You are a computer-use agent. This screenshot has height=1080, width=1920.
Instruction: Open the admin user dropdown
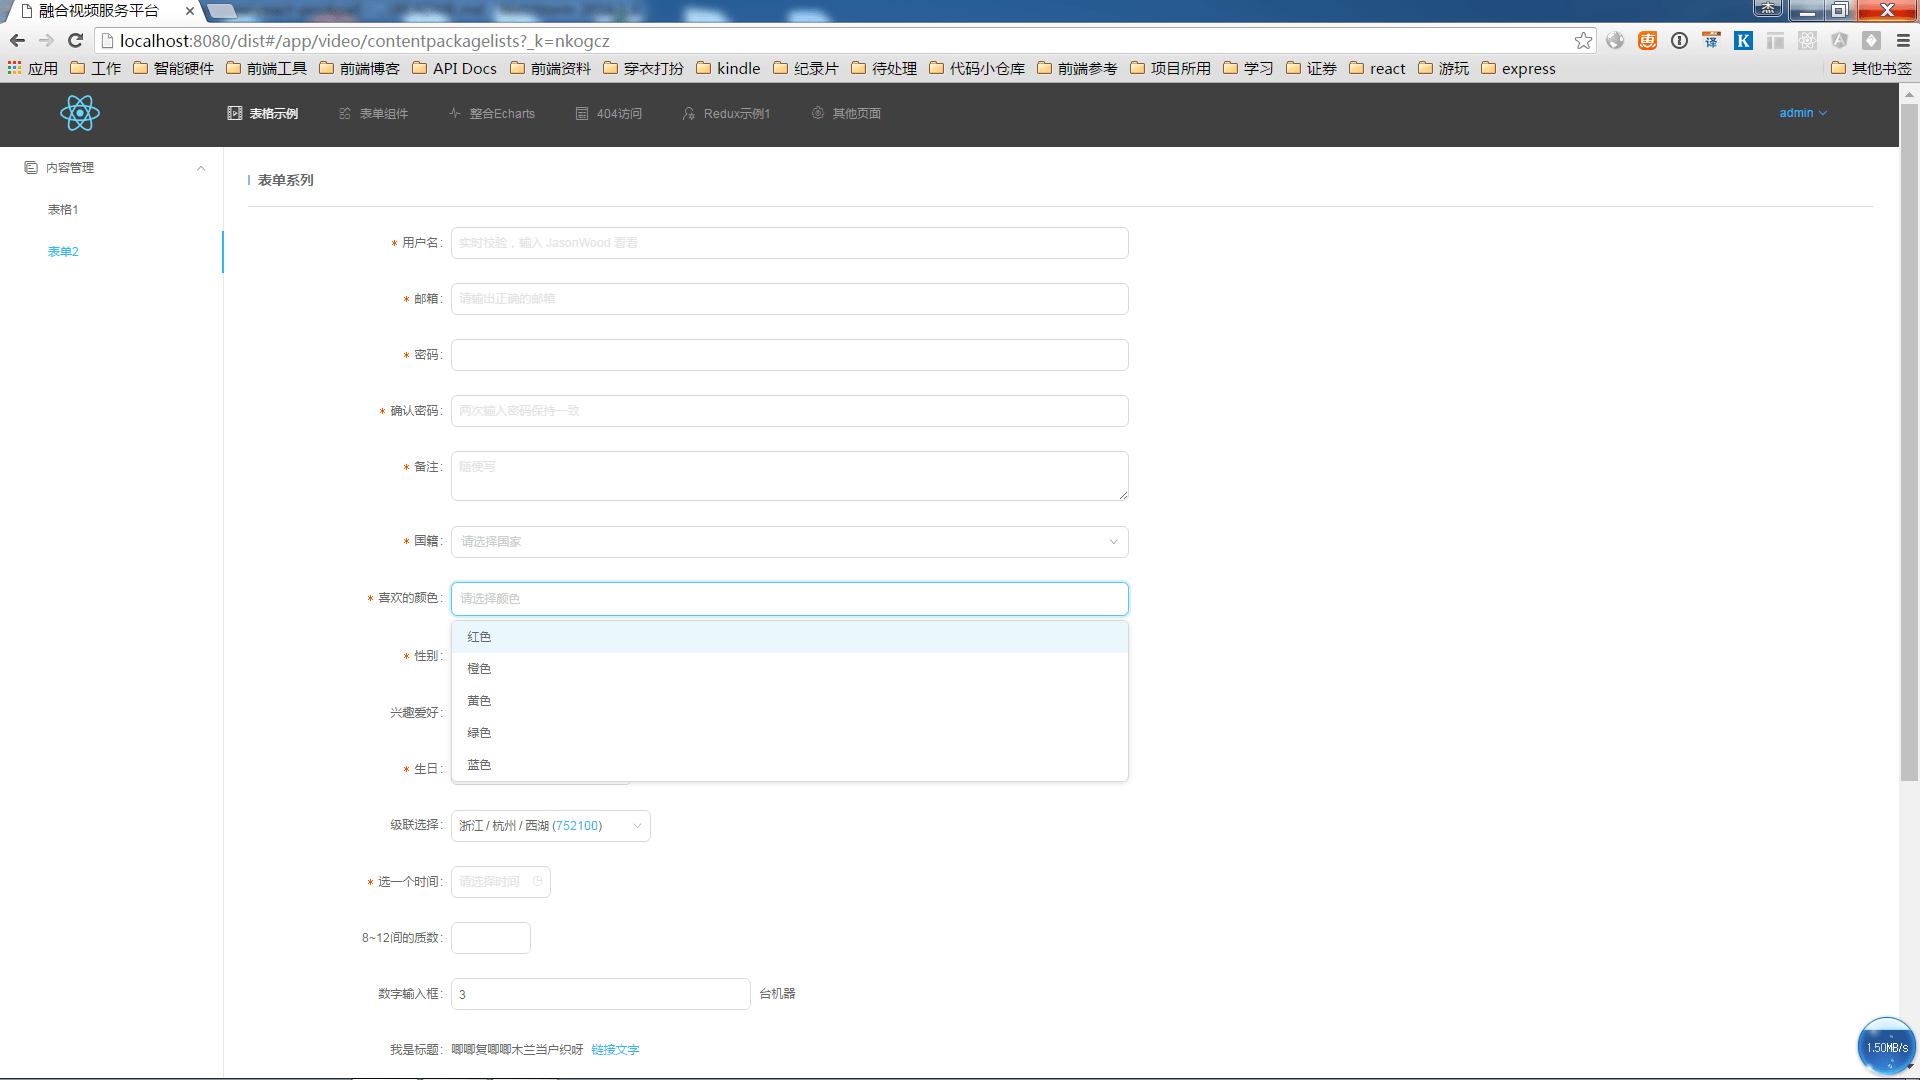pos(1802,113)
